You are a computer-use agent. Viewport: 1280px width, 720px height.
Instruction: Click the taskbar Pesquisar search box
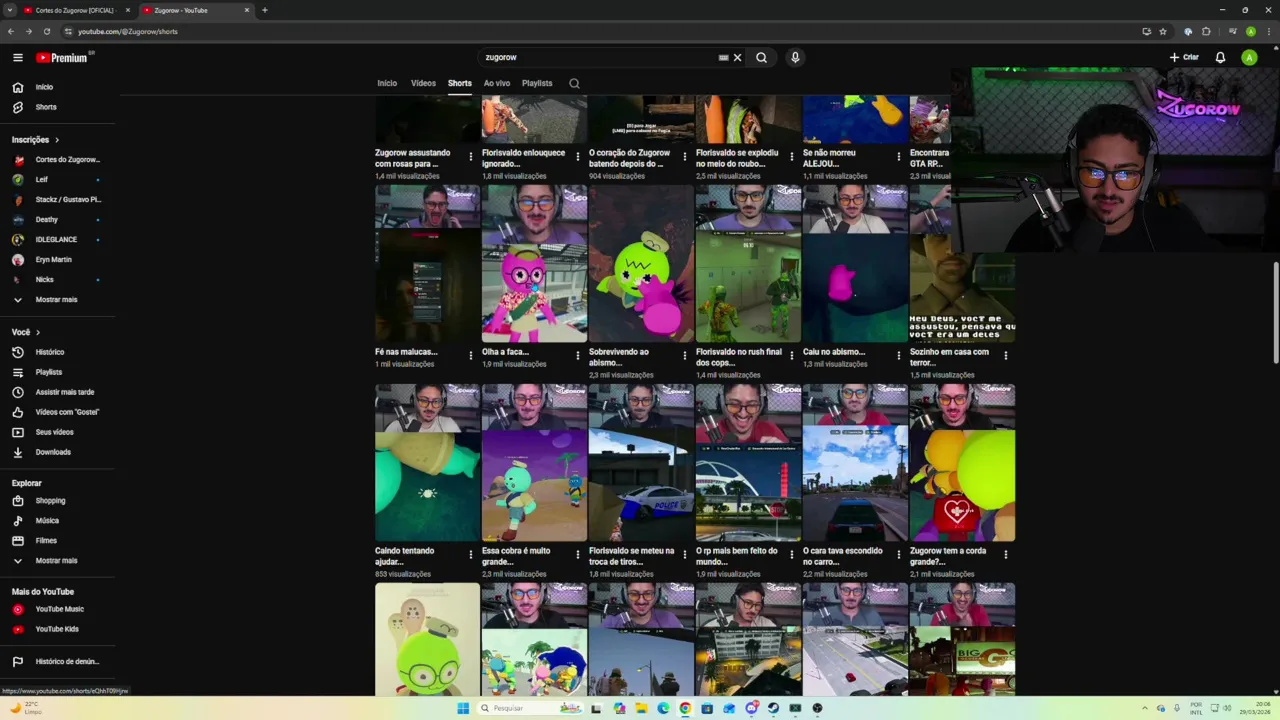tap(530, 708)
